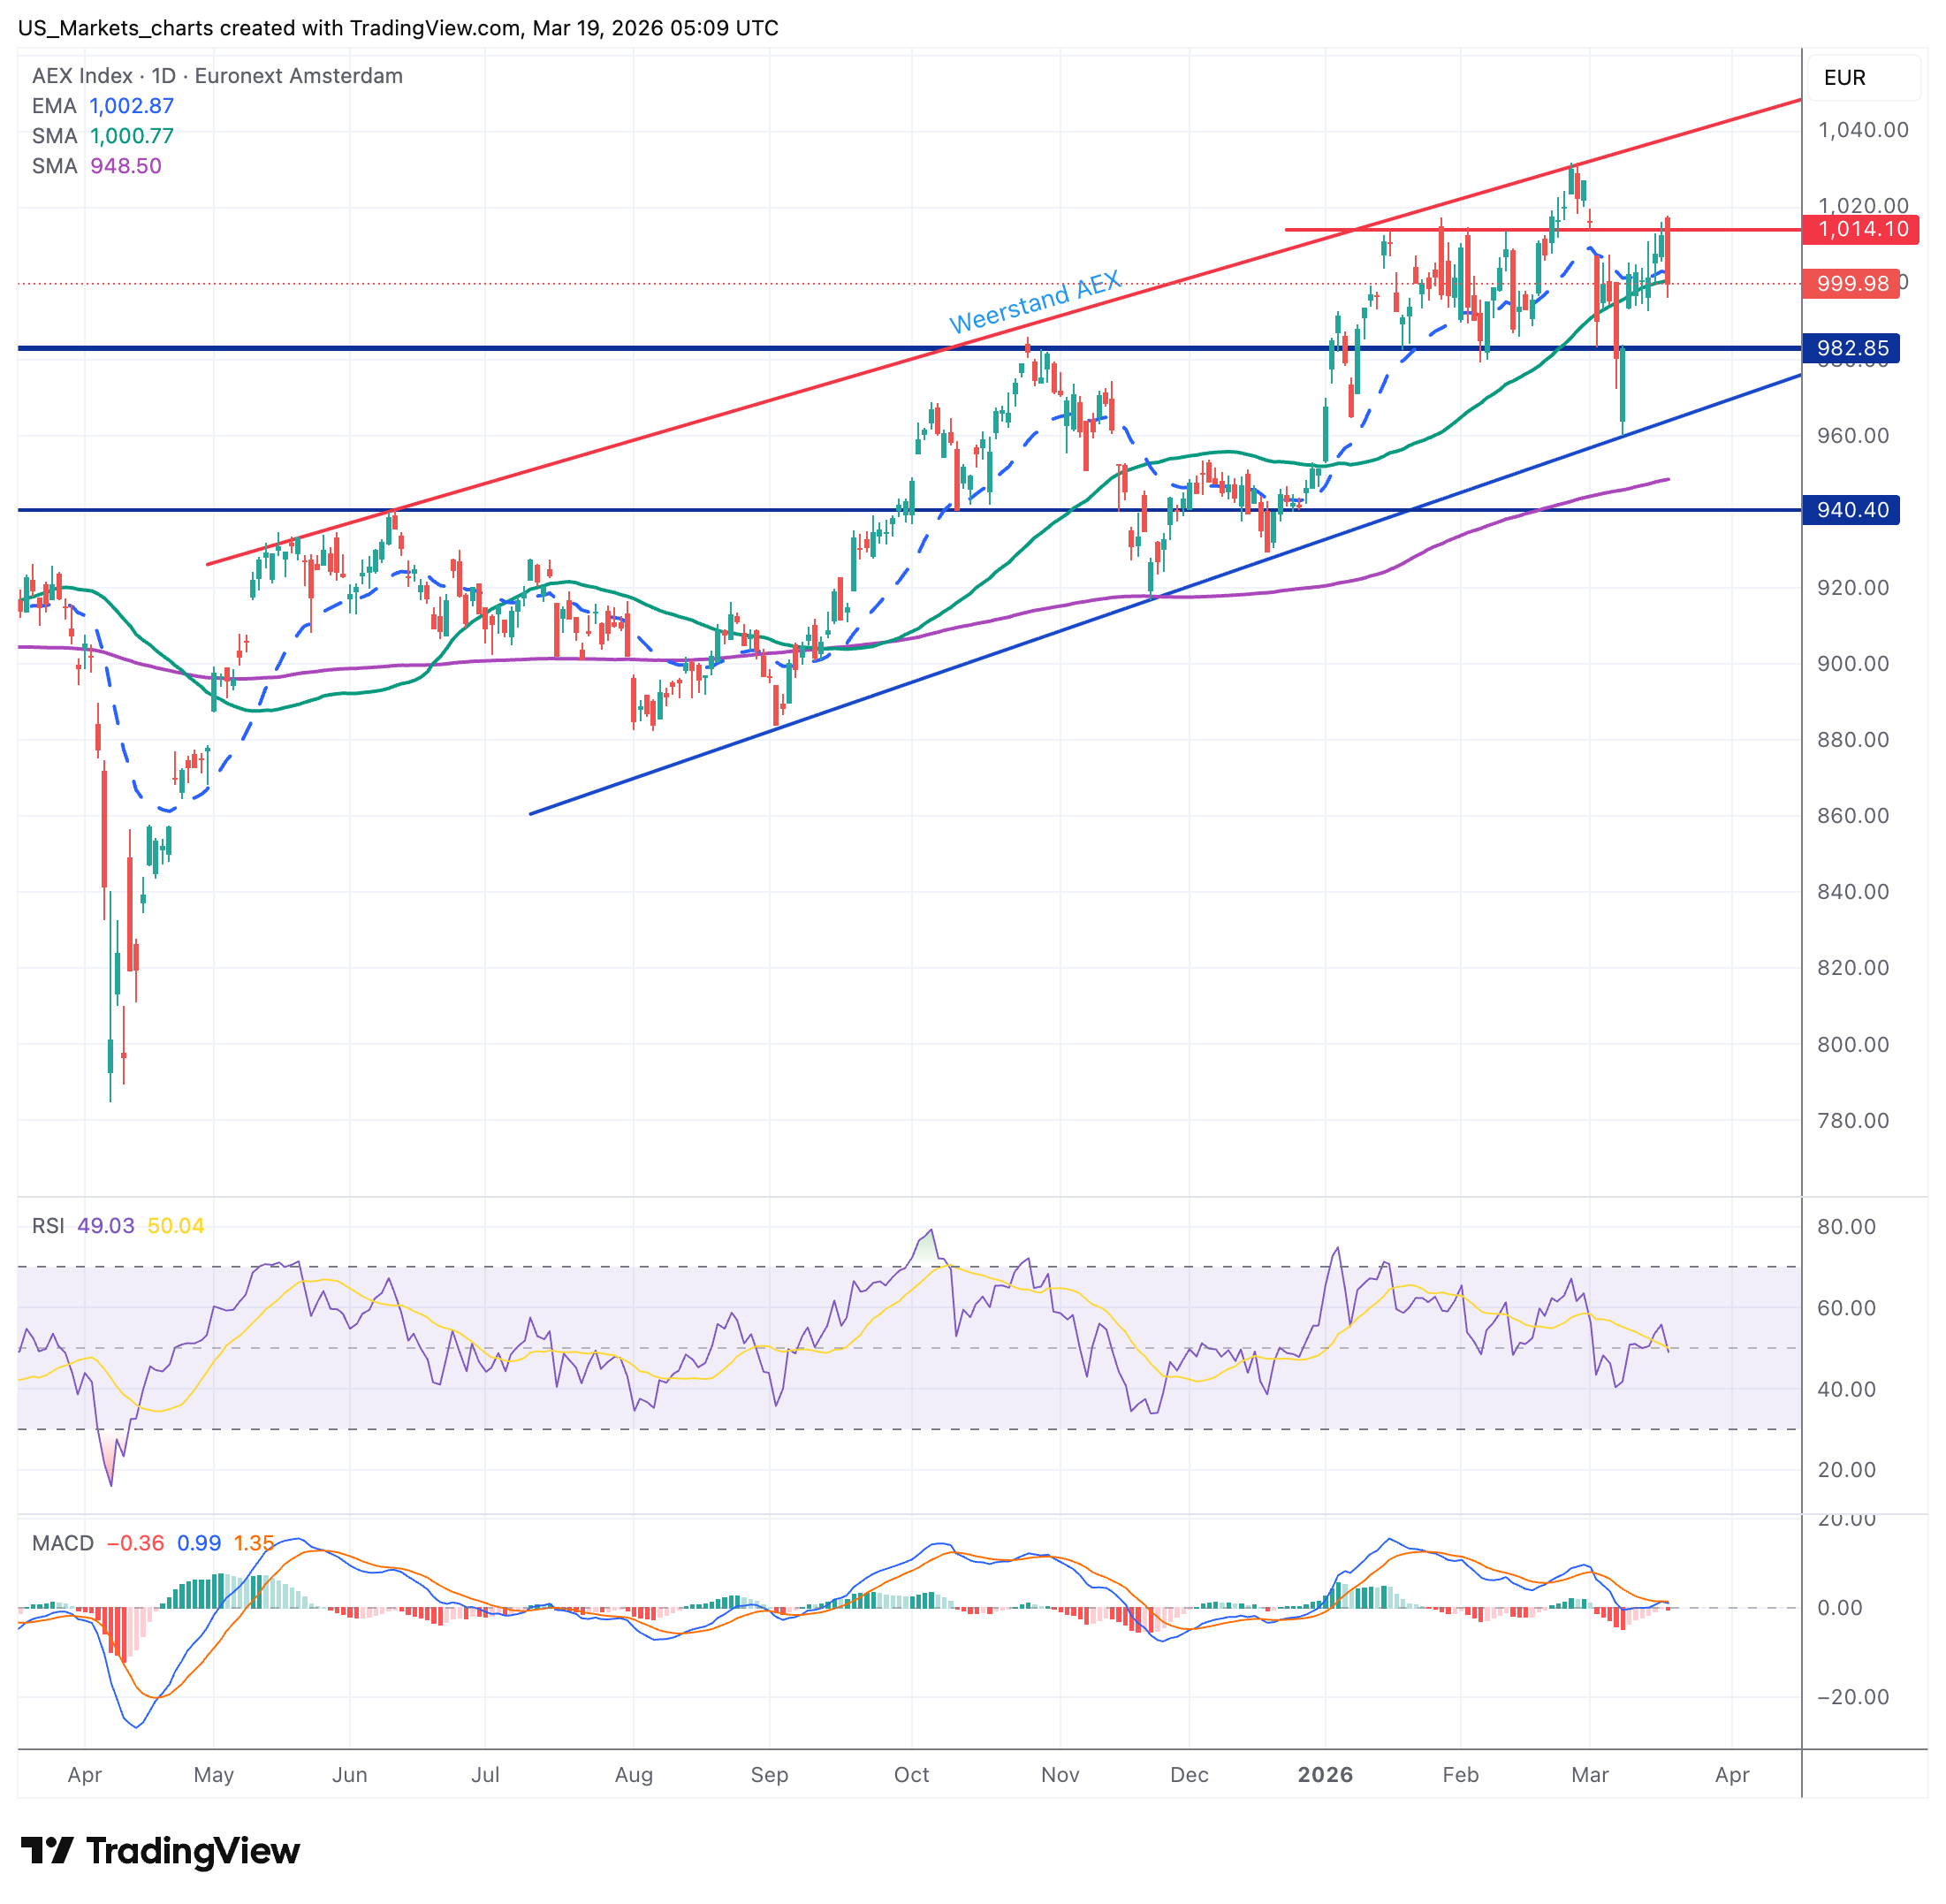Click the EMA 1,002.87 legend entry
1946x1904 pixels.
103,106
